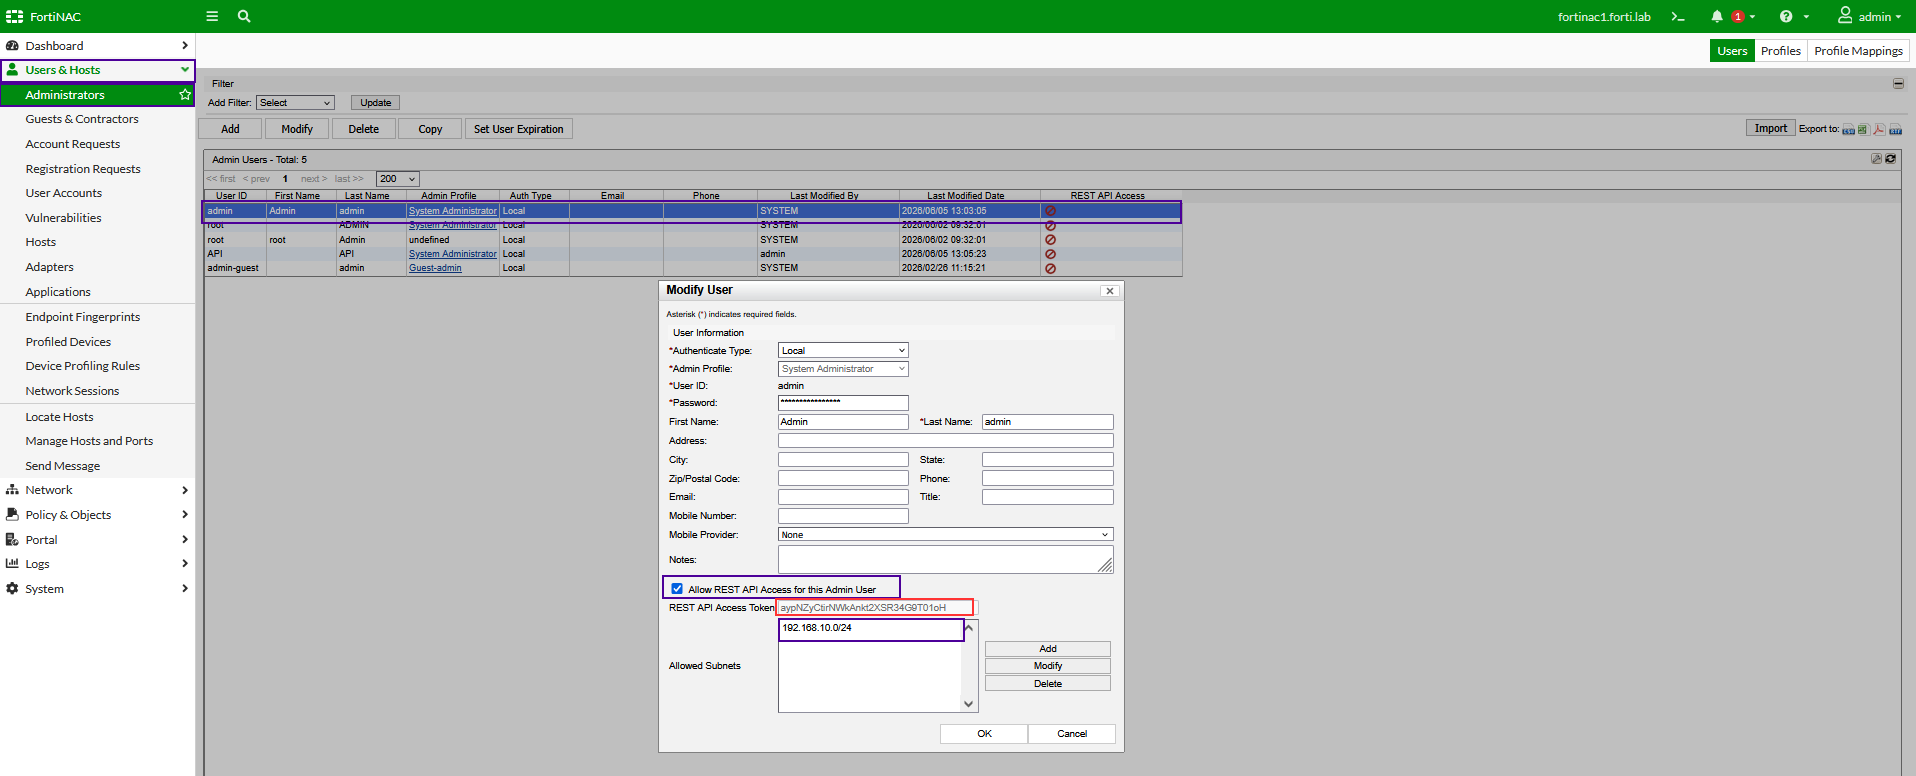Open the help question mark icon
Screen dimensions: 1916x776
(x=1786, y=16)
